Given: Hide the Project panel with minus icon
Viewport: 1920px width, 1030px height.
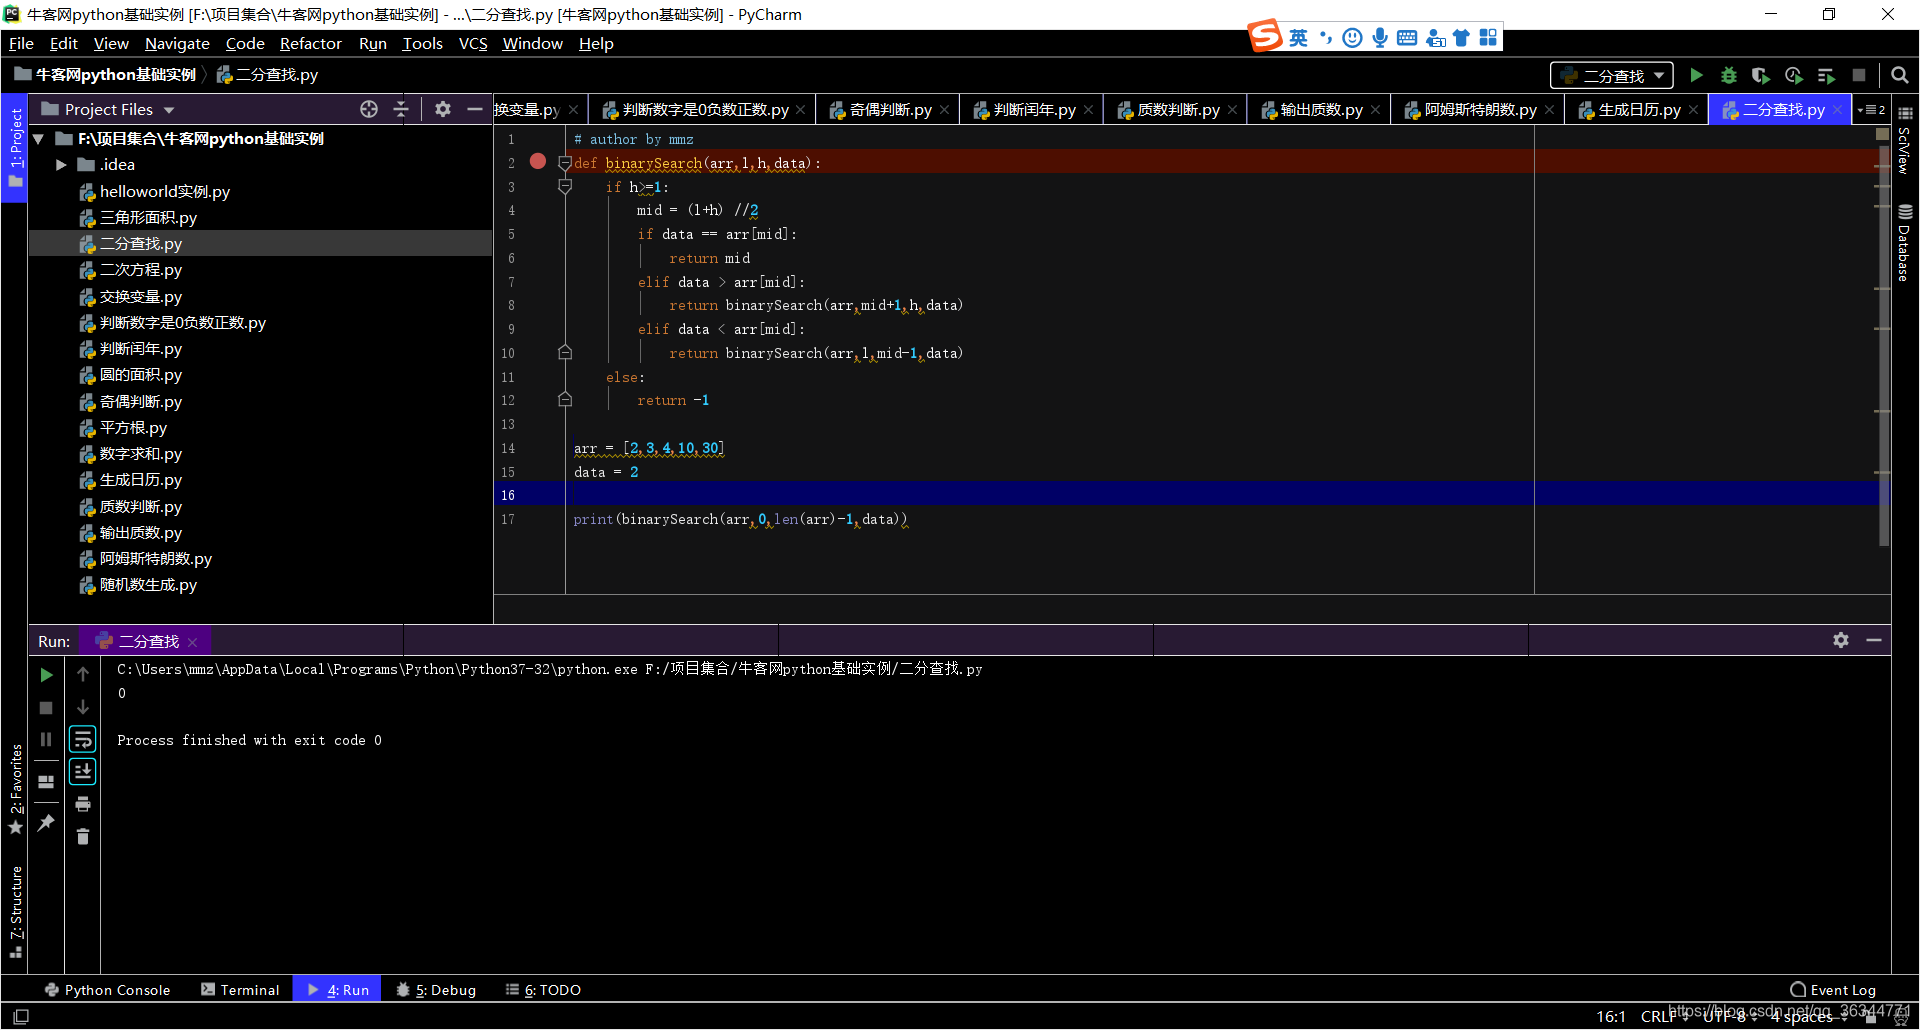Looking at the screenshot, I should pos(475,109).
